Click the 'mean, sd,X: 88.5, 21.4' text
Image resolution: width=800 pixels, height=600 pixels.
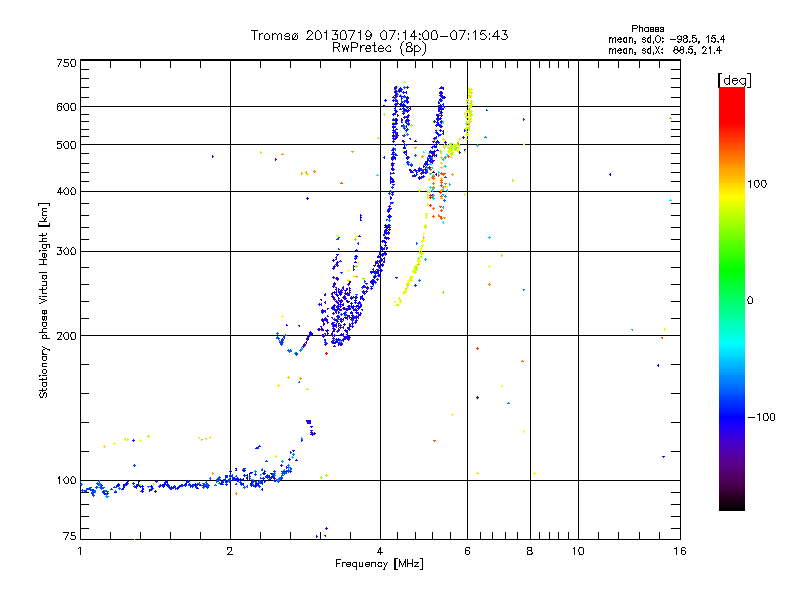coord(665,50)
